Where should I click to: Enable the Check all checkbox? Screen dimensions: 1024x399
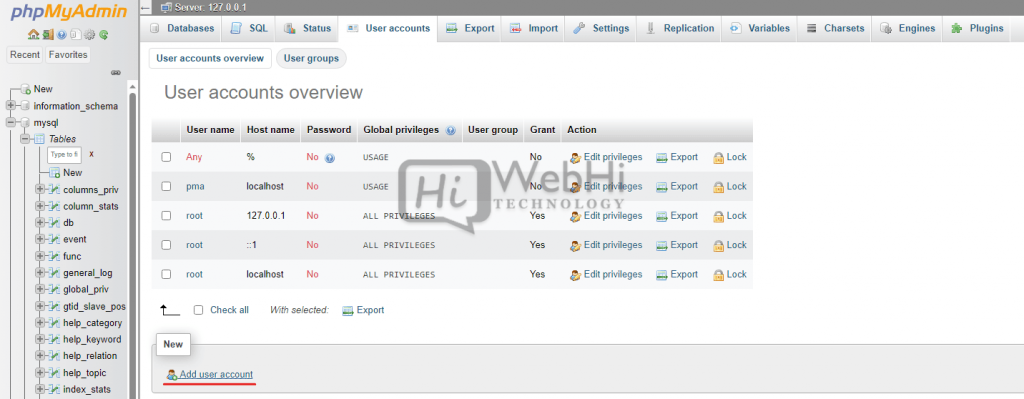(x=199, y=310)
